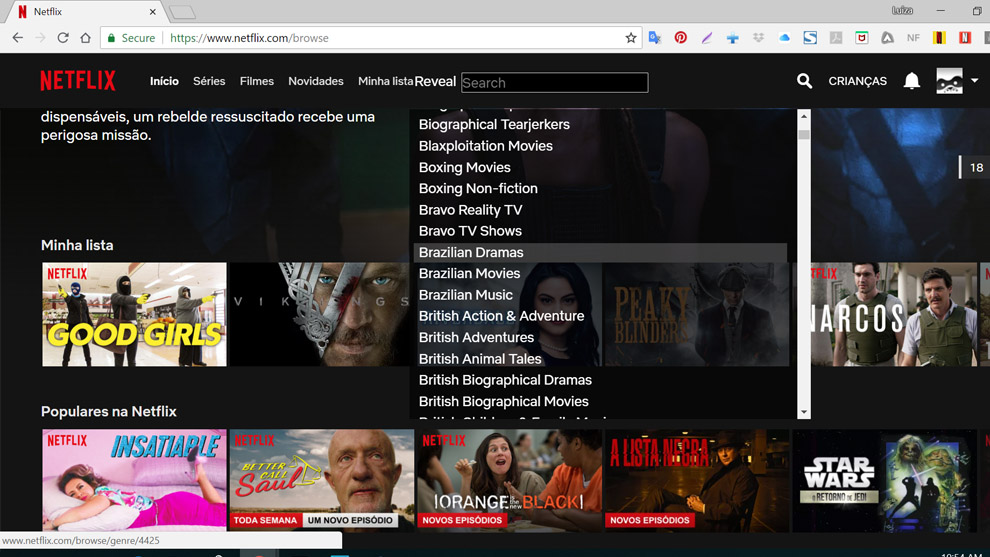Click the browser forward arrow
The height and width of the screenshot is (557, 990).
[40, 38]
